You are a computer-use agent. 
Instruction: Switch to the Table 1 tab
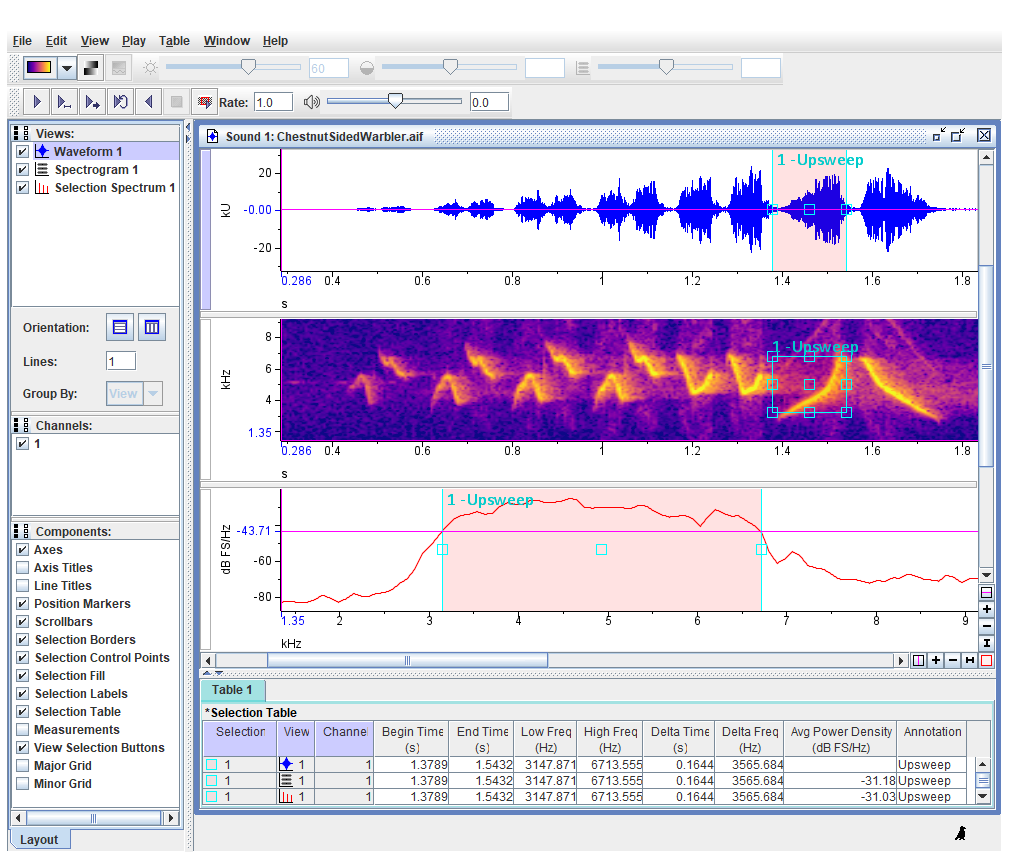[x=232, y=690]
